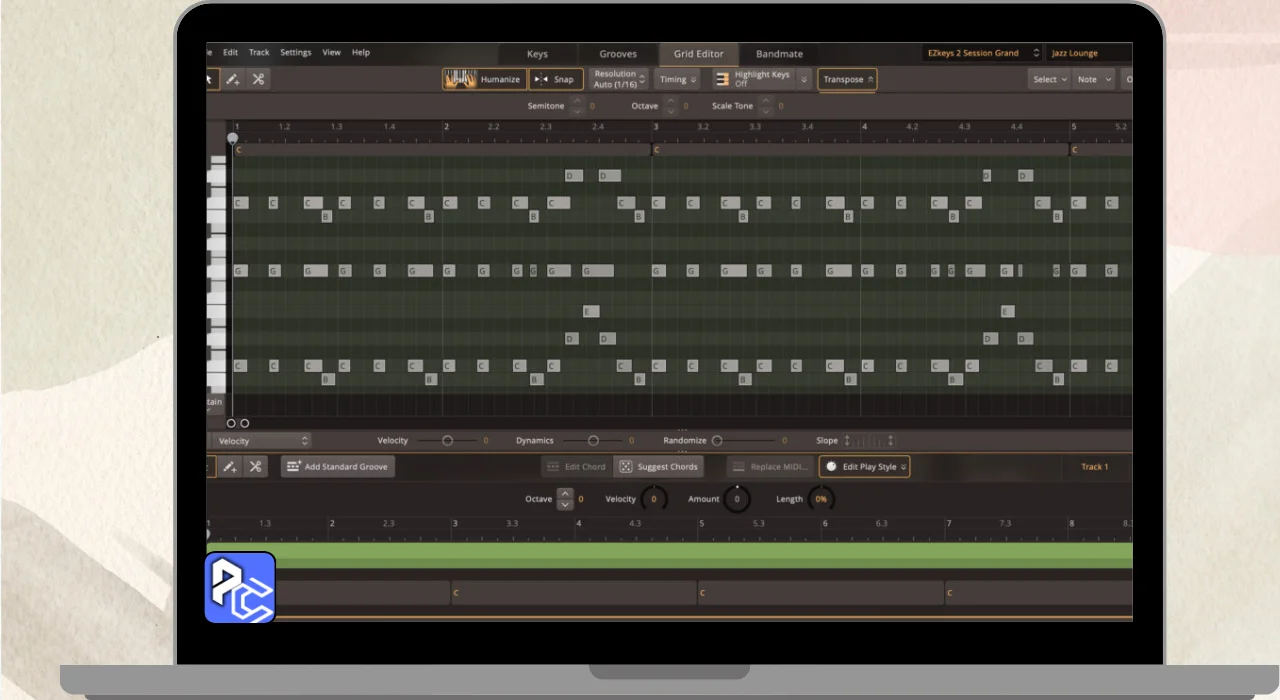Click the dice icon on Suggest Chords
This screenshot has height=700, width=1280.
pyautogui.click(x=625, y=467)
